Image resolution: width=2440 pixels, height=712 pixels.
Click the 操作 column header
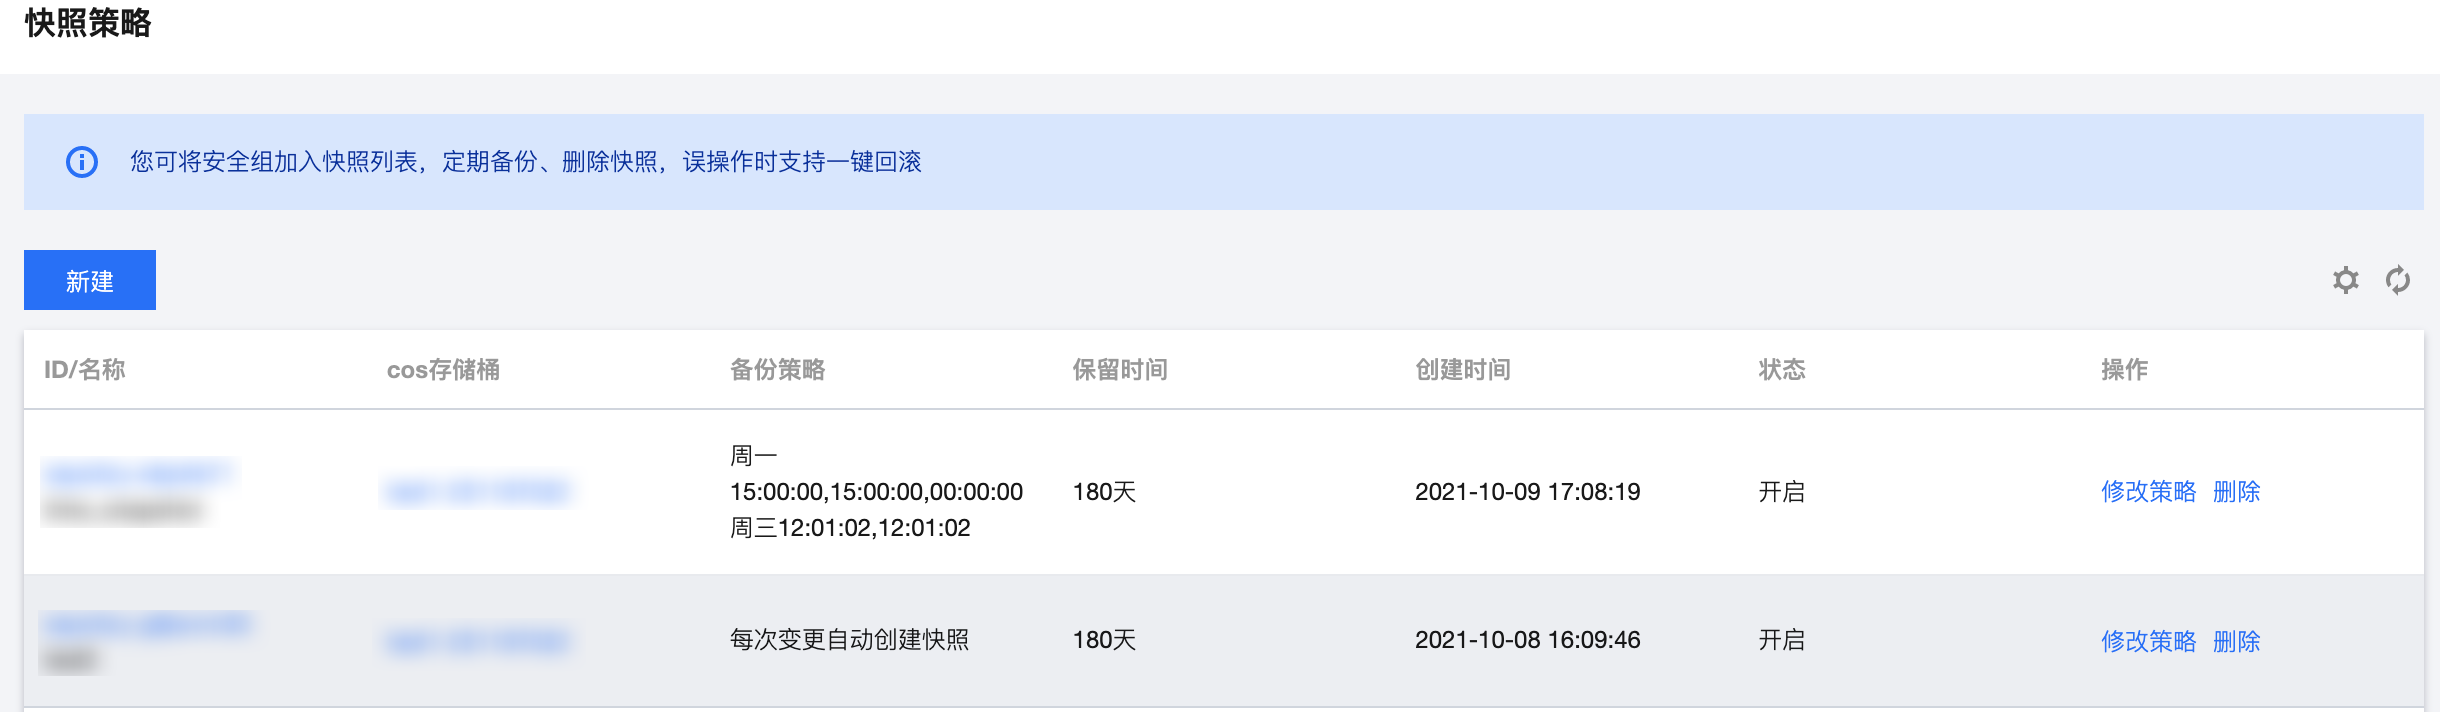pyautogui.click(x=2124, y=370)
